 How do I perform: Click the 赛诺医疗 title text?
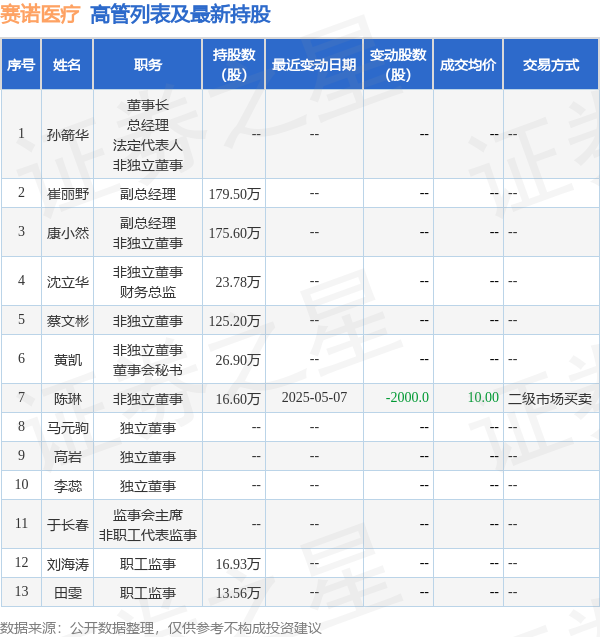coord(40,15)
